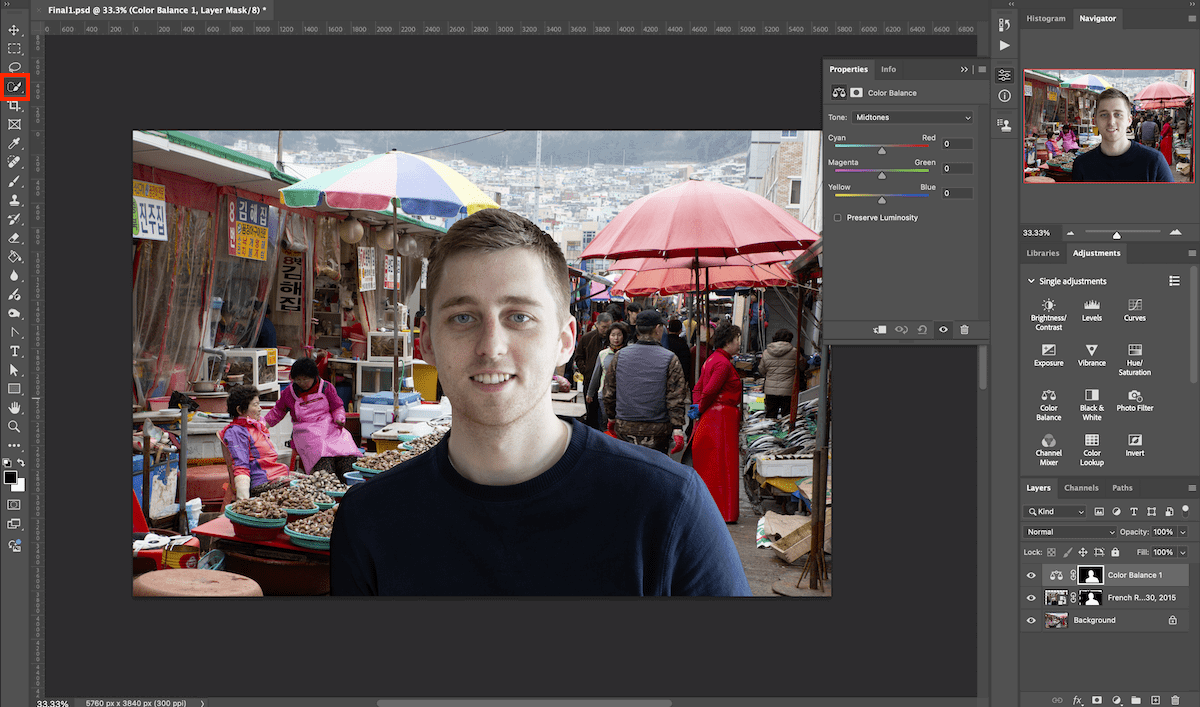Click the Quick Mask mode icon
The image size is (1200, 707).
click(x=14, y=504)
